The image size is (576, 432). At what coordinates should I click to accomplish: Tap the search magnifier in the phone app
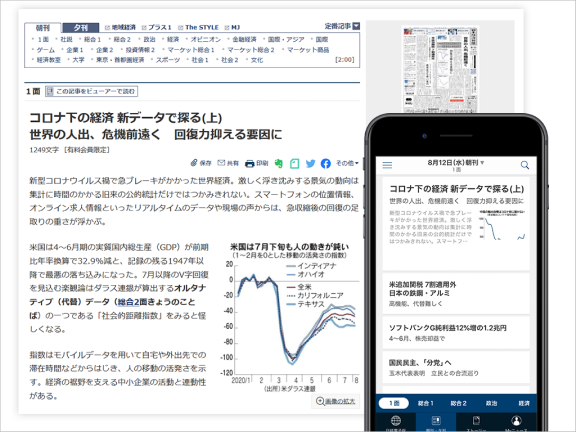click(525, 165)
